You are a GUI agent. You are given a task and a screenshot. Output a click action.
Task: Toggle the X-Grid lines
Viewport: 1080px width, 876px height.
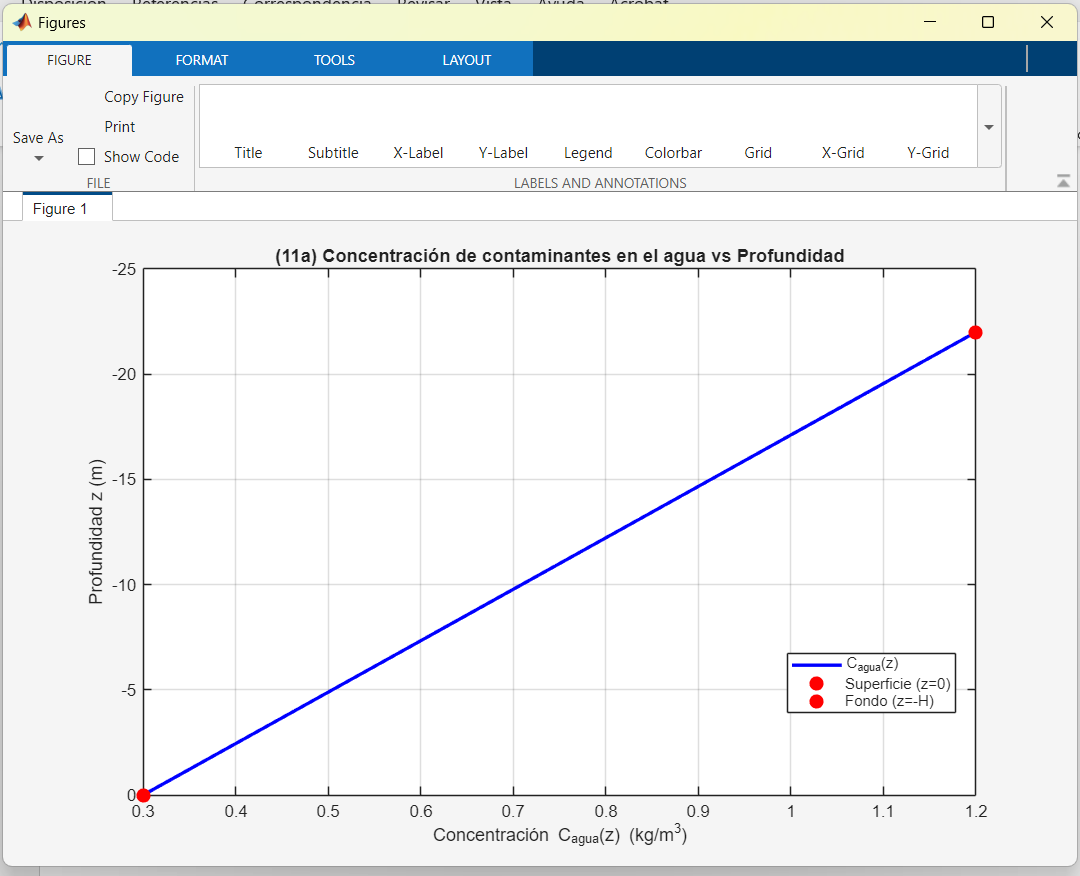(x=843, y=152)
